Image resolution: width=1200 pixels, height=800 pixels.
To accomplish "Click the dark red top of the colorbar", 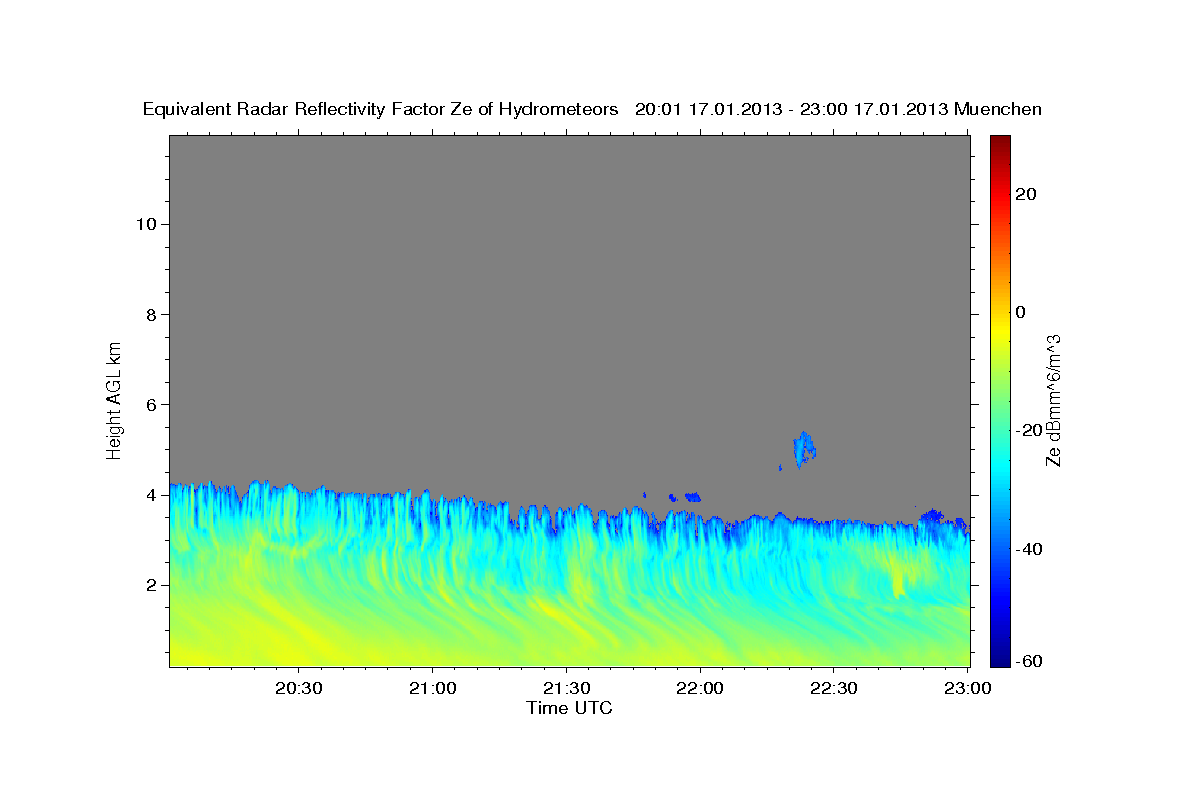I will [1000, 145].
